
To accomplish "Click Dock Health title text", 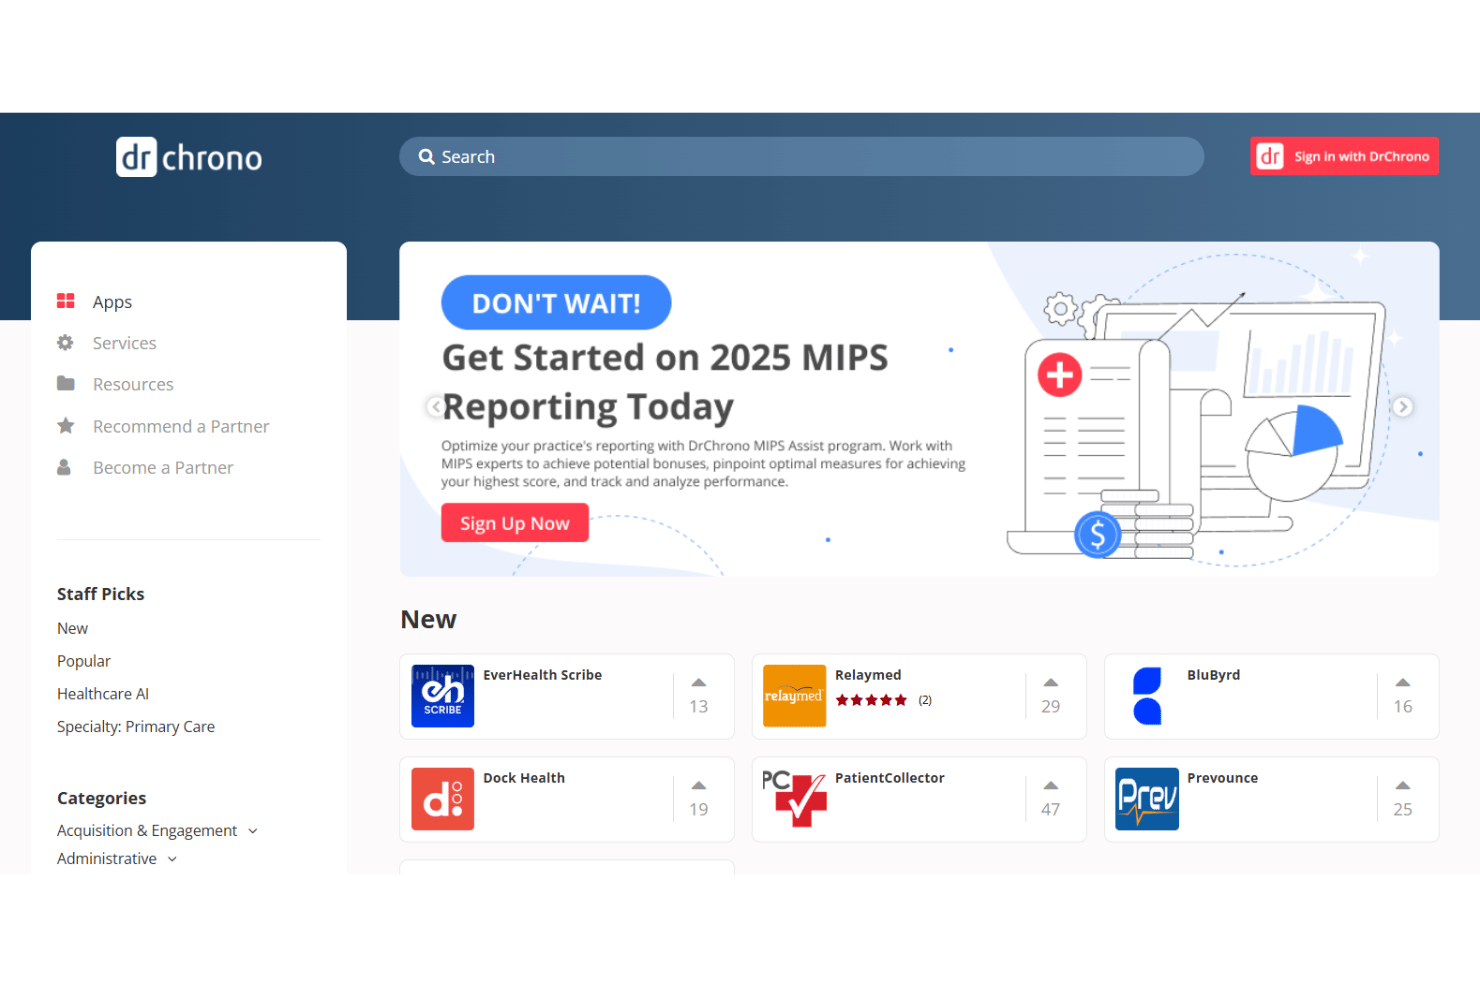I will (524, 778).
